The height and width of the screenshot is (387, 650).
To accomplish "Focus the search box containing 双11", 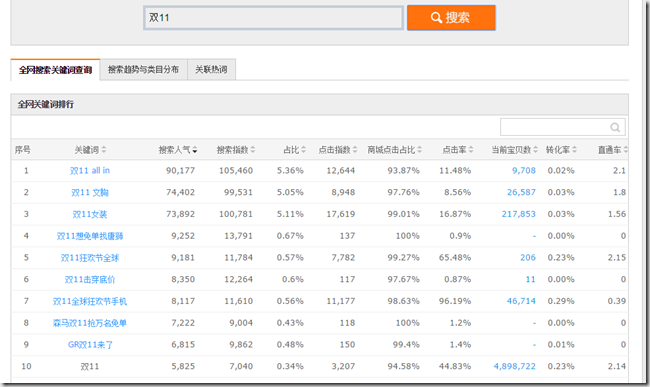I will [273, 17].
